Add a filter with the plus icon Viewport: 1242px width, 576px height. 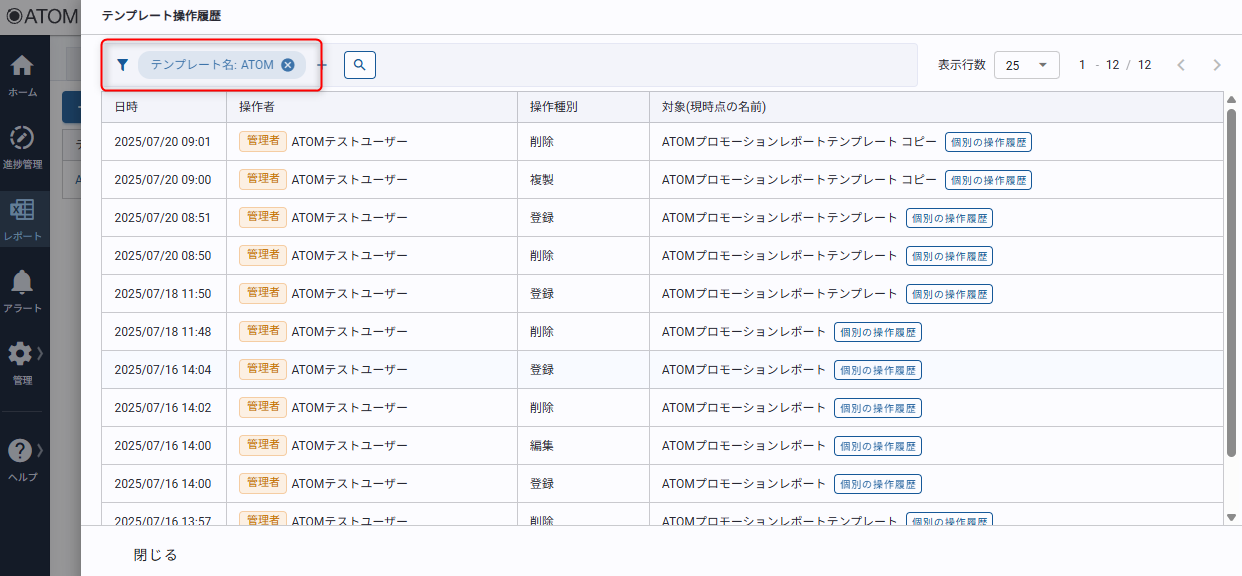322,65
